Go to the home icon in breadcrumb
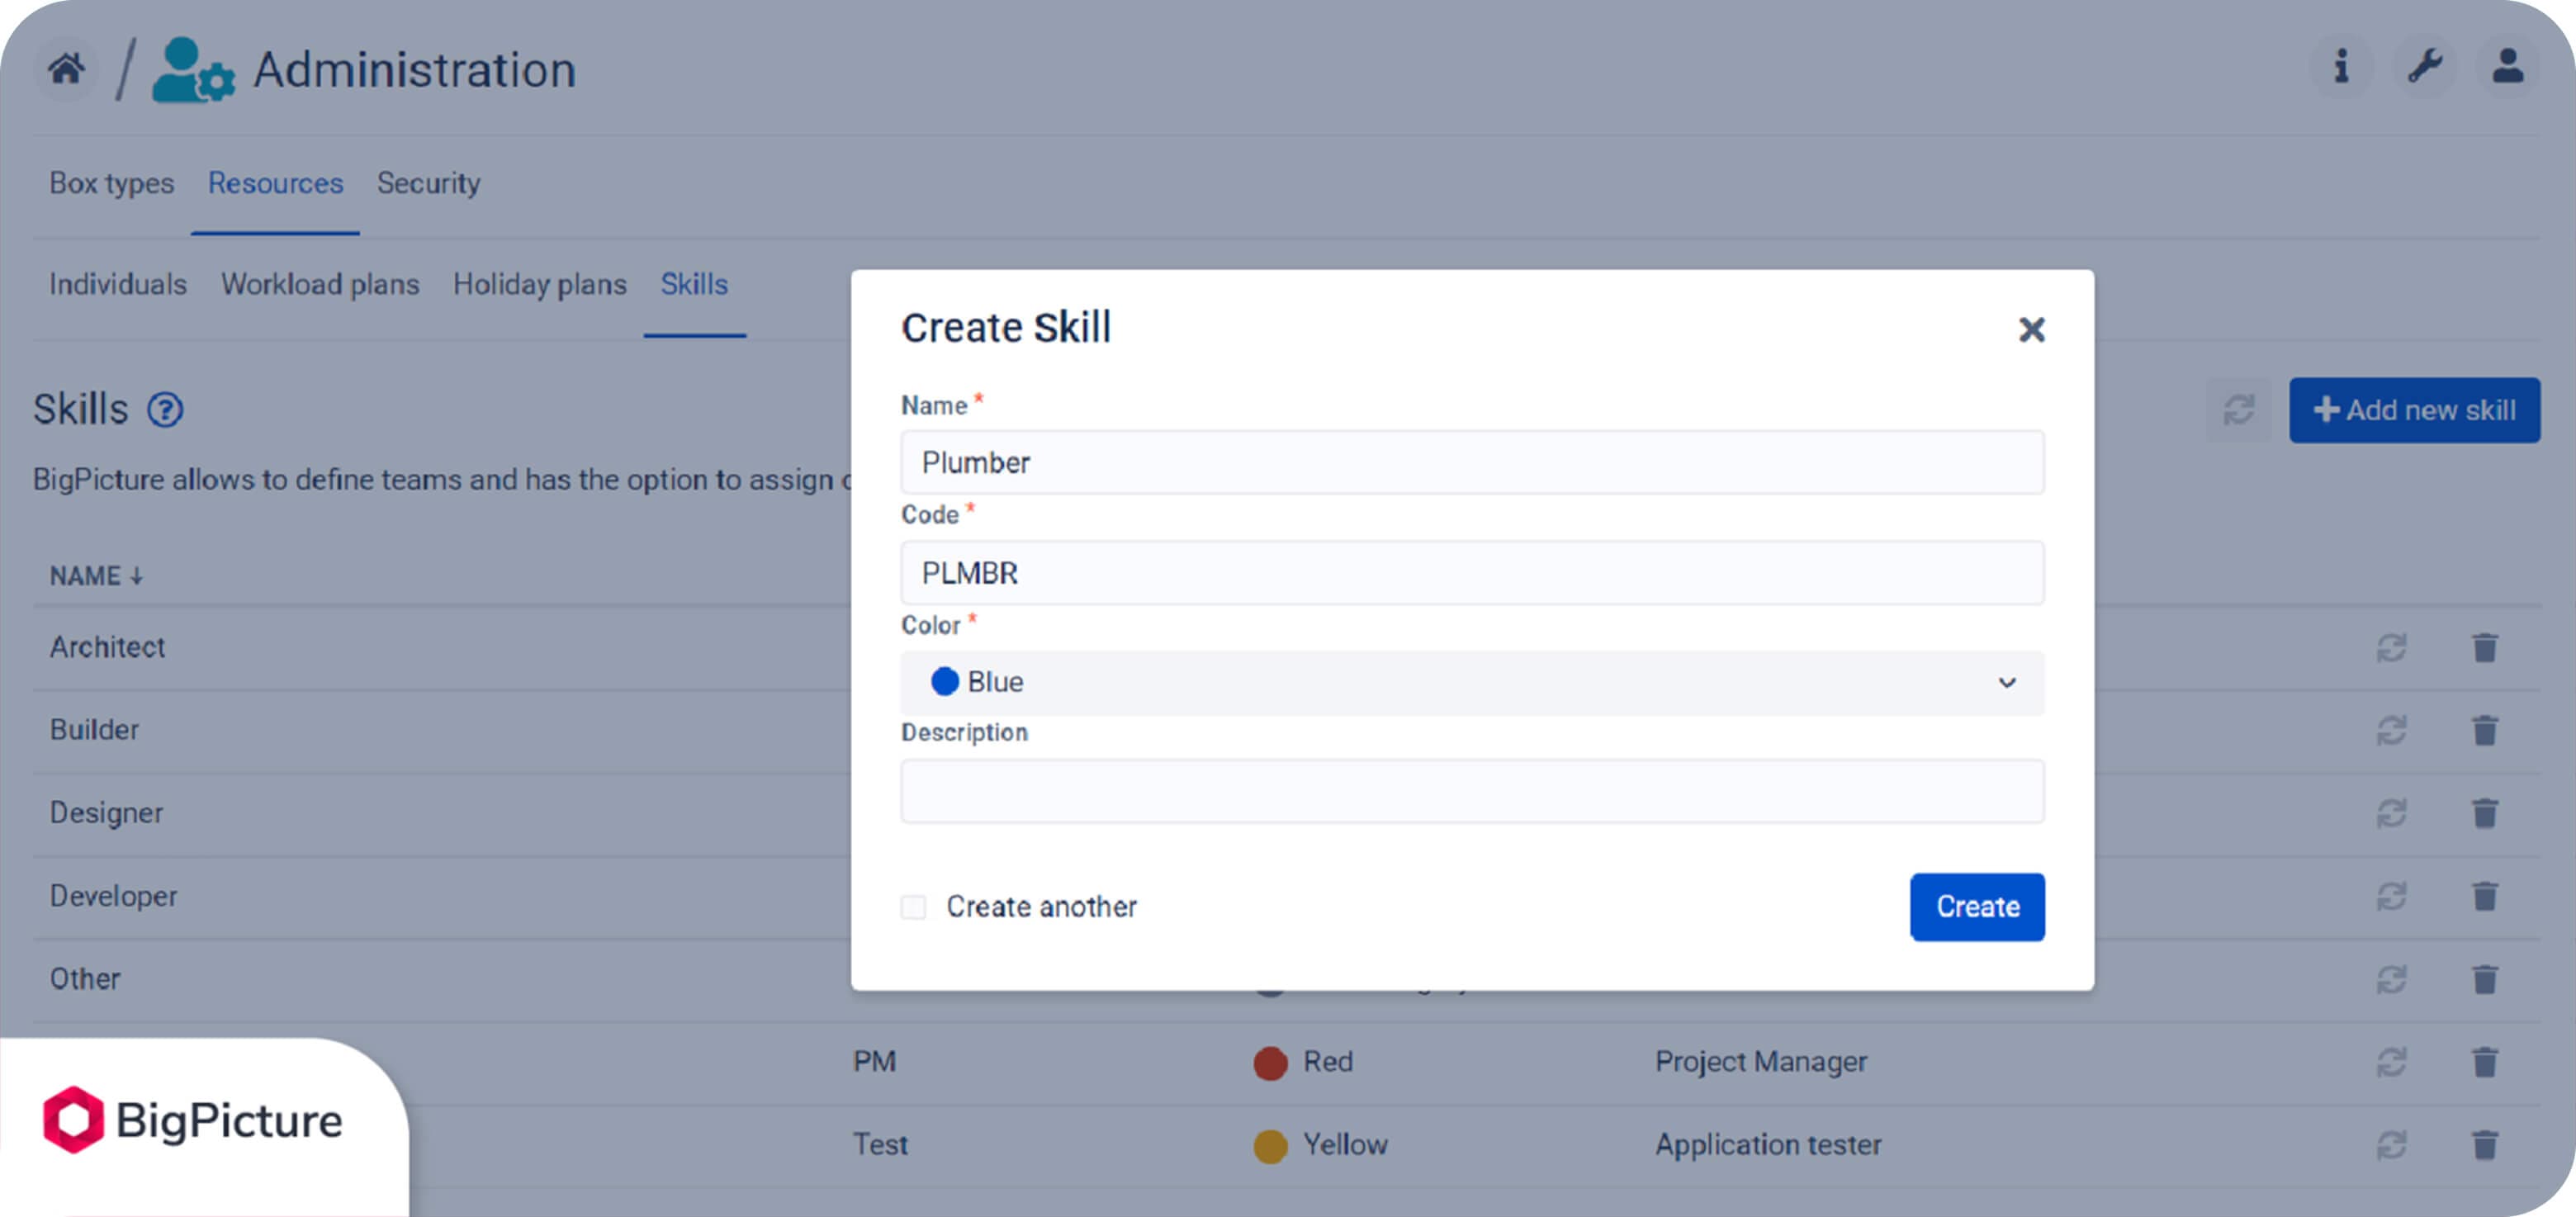The width and height of the screenshot is (2576, 1217). coord(67,69)
